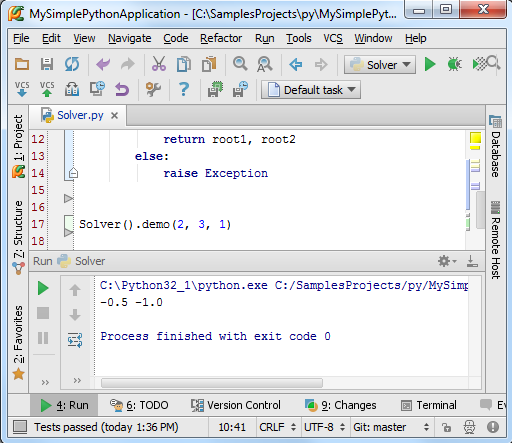The width and height of the screenshot is (512, 443).
Task: Open Settings with the wrench icon
Action: [x=153, y=89]
